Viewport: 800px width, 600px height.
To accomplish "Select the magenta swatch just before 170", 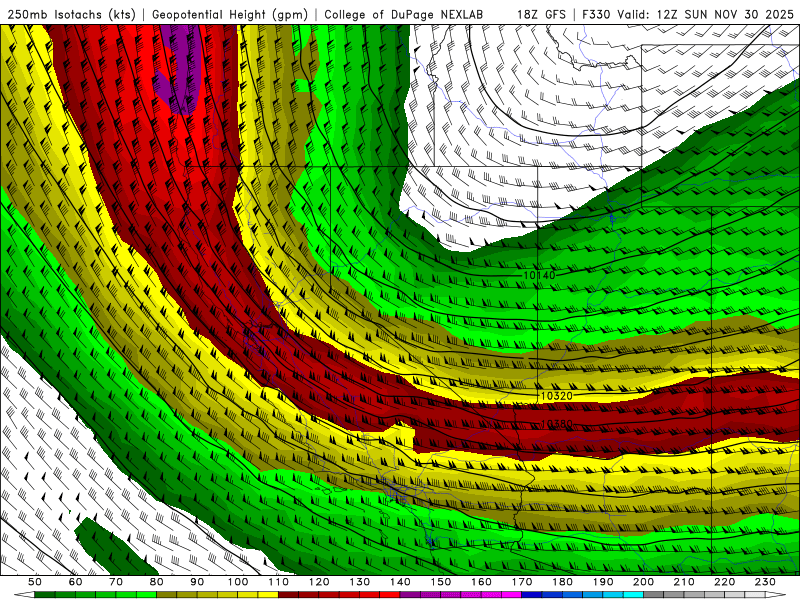I will pyautogui.click(x=511, y=595).
